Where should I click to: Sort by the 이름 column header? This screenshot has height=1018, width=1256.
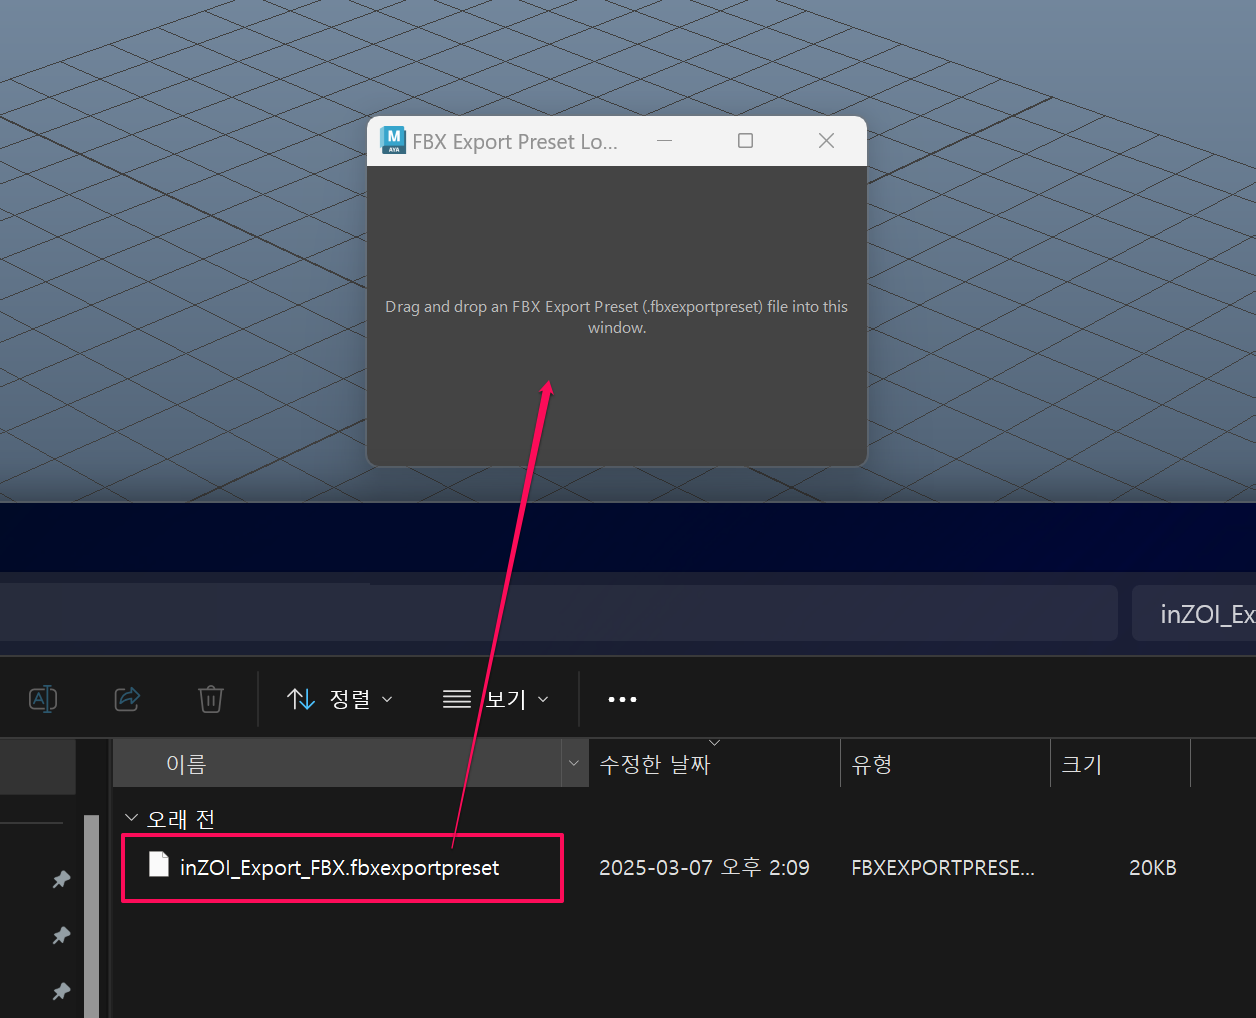(x=187, y=765)
